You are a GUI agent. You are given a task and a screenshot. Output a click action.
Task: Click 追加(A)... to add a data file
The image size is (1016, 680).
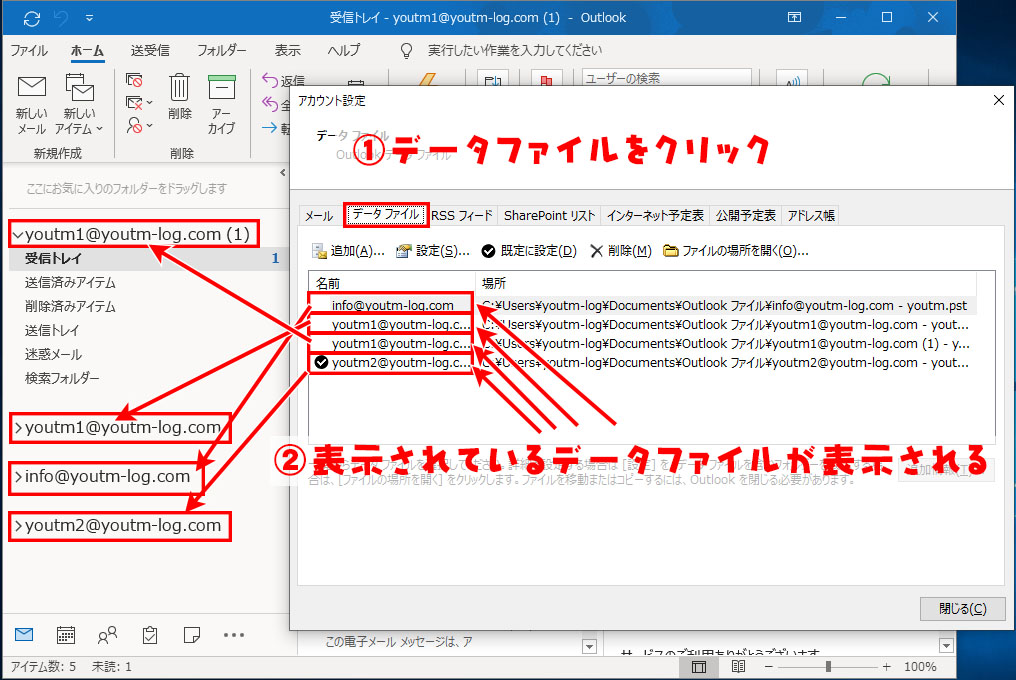(348, 251)
